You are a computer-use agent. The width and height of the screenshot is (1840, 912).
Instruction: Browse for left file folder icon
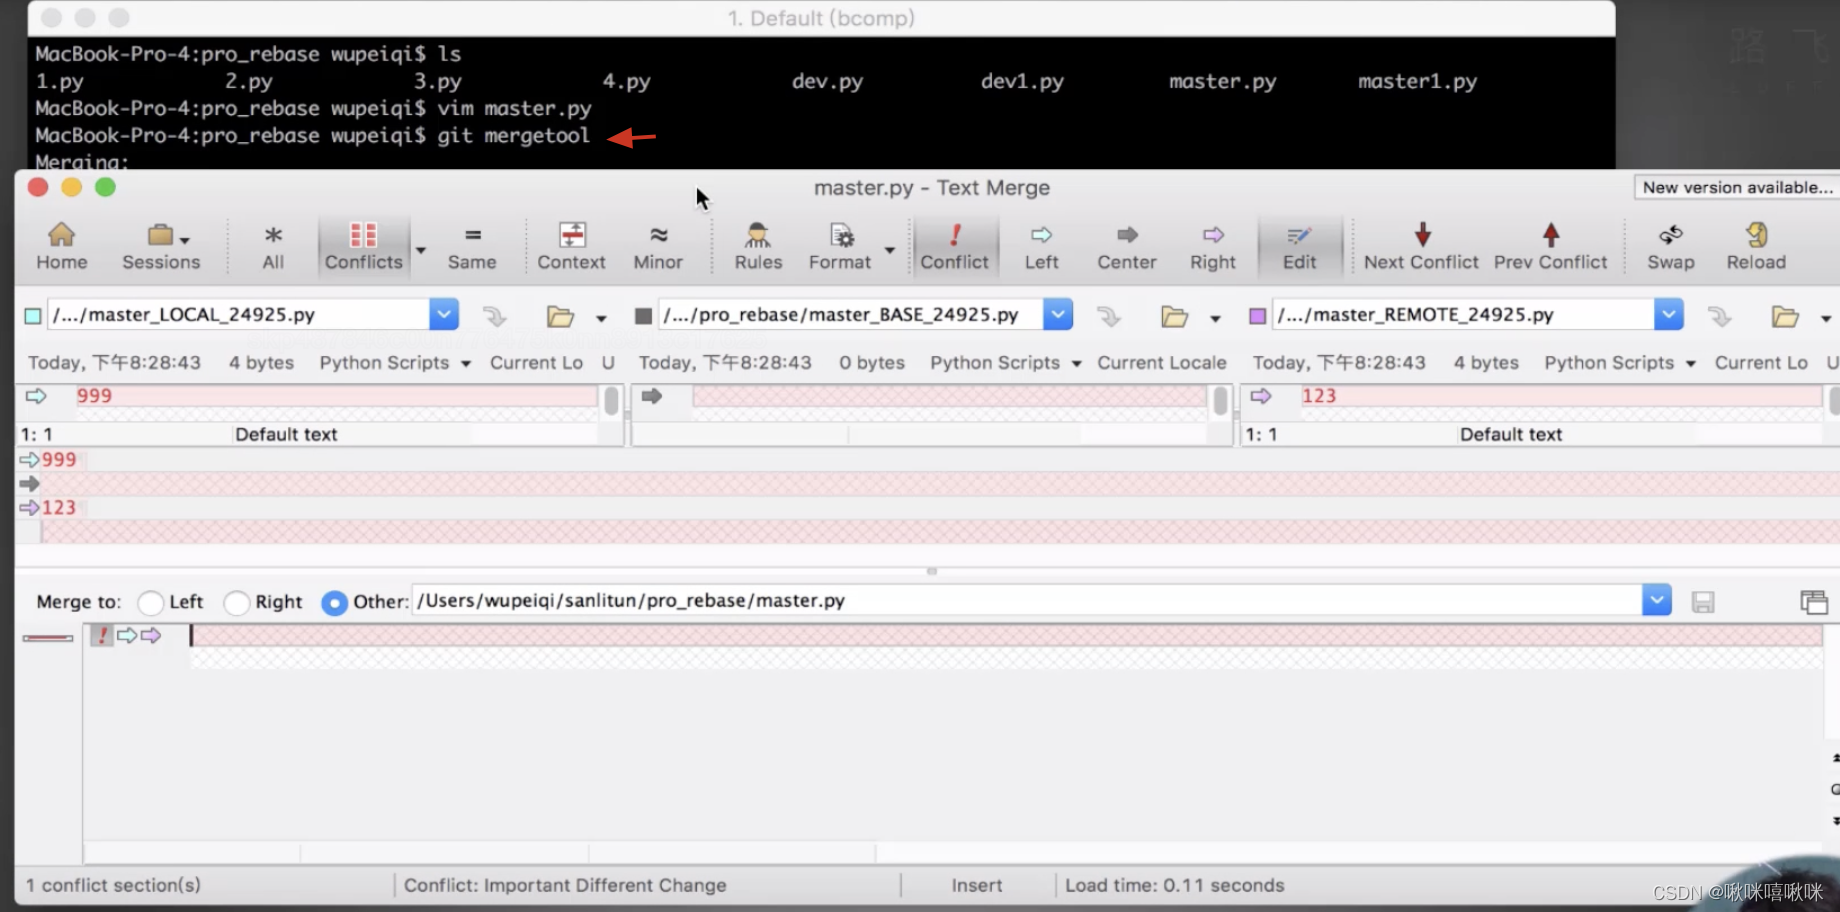coord(560,317)
